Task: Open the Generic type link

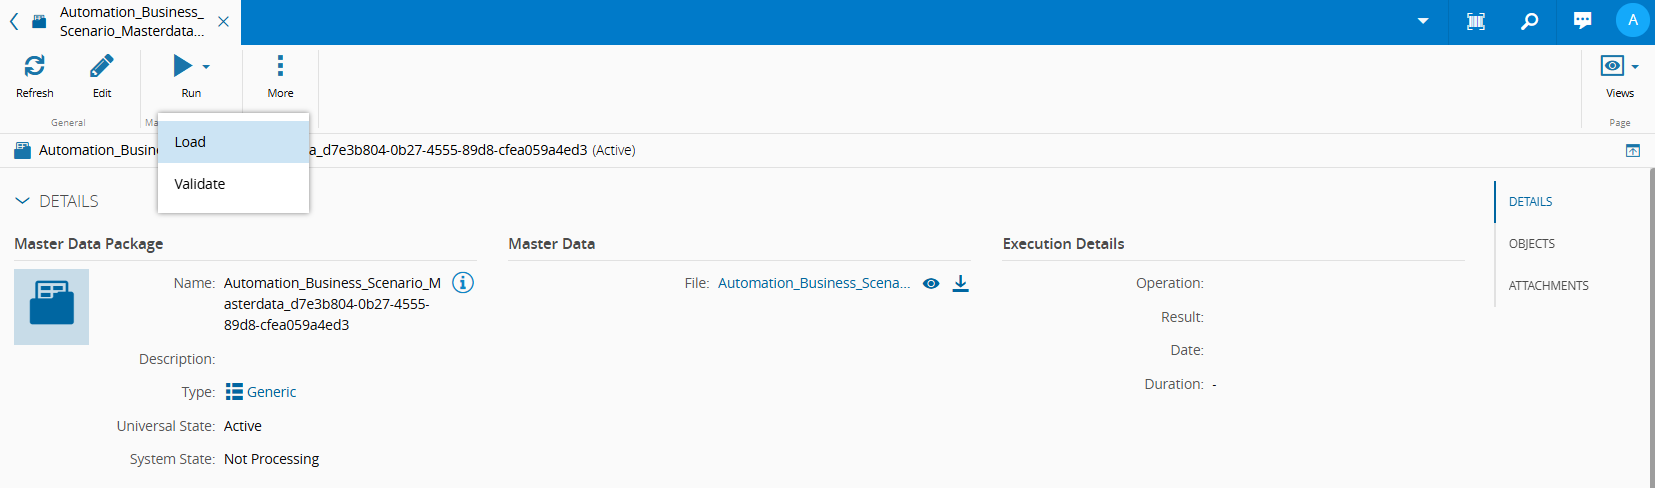Action: pyautogui.click(x=271, y=392)
